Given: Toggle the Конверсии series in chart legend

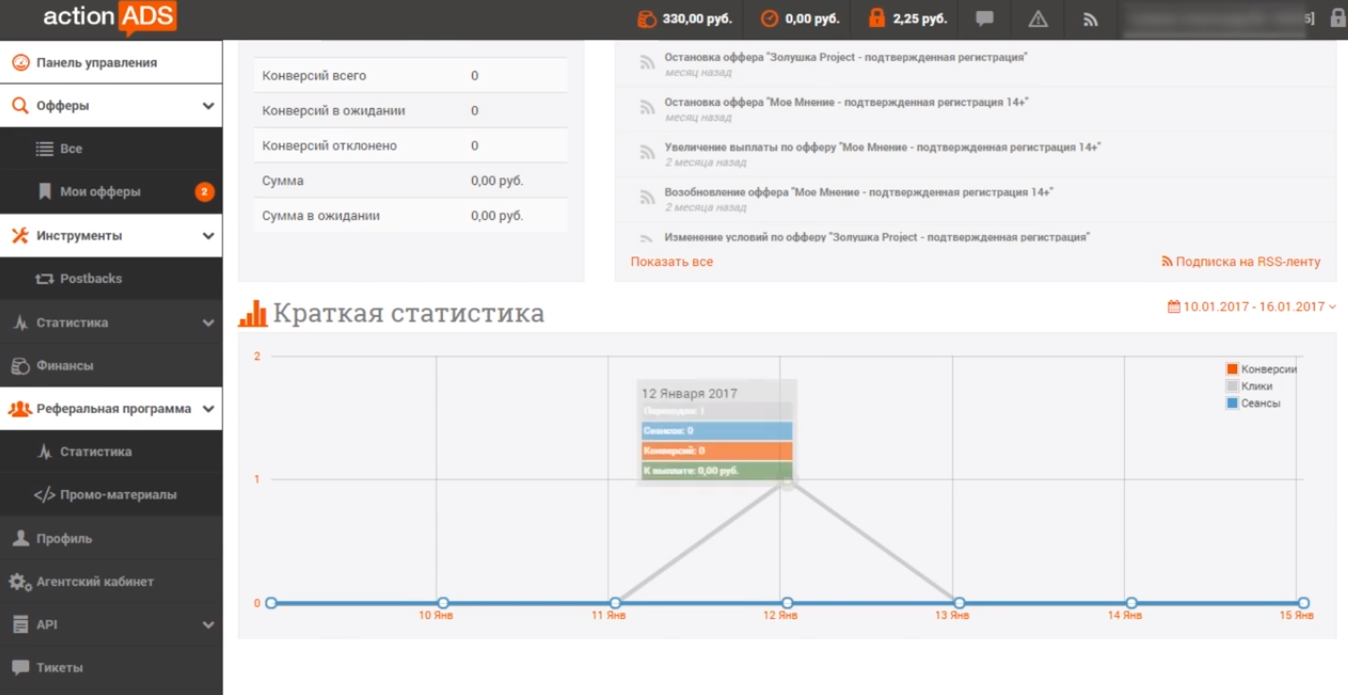Looking at the screenshot, I should 1232,369.
